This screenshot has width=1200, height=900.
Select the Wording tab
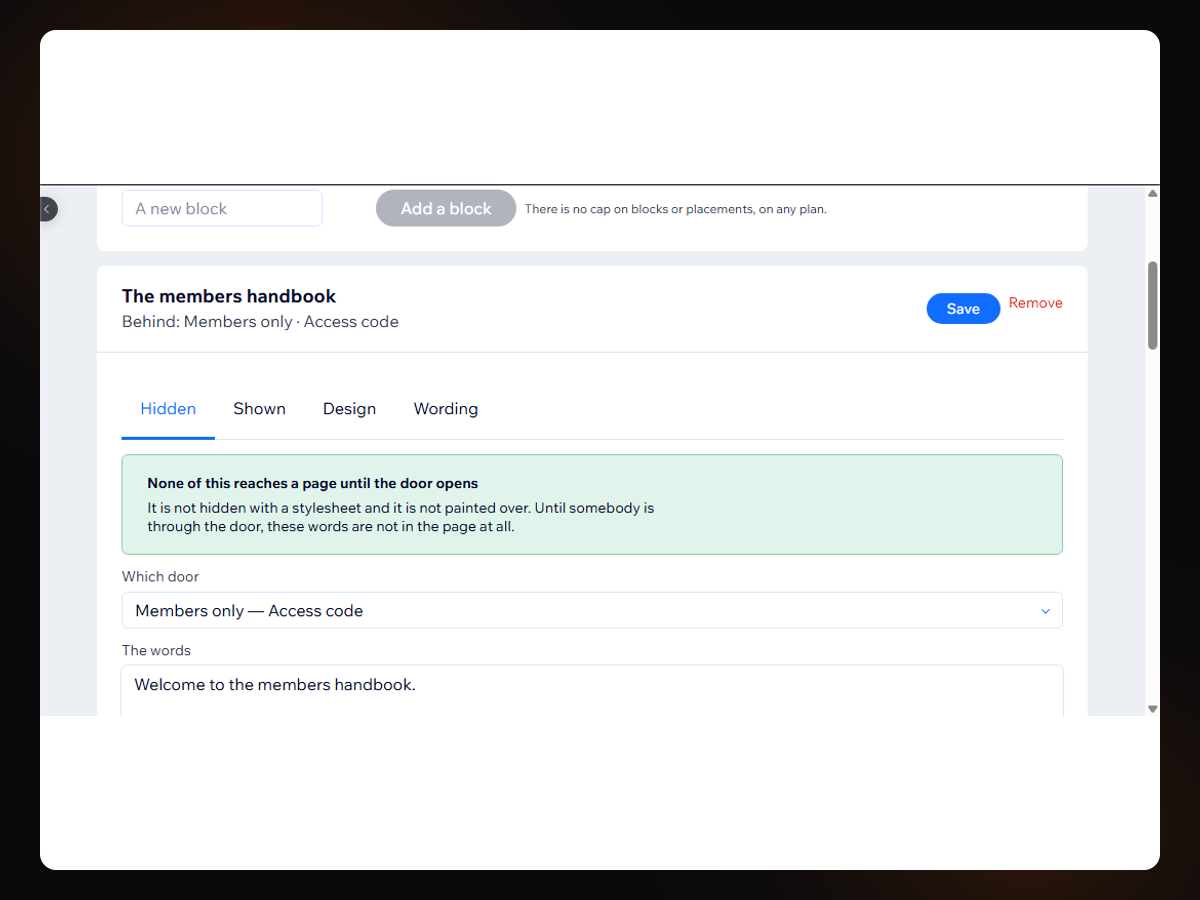445,409
